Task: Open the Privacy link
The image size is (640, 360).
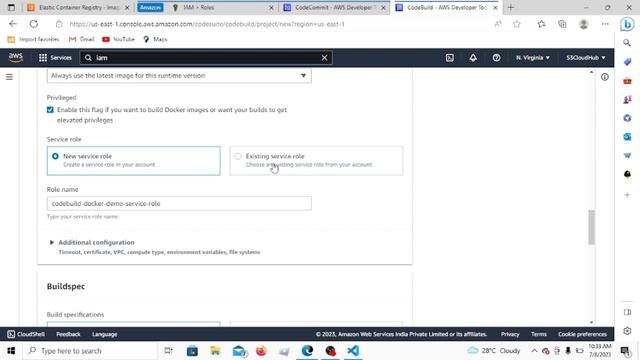Action: [510, 334]
